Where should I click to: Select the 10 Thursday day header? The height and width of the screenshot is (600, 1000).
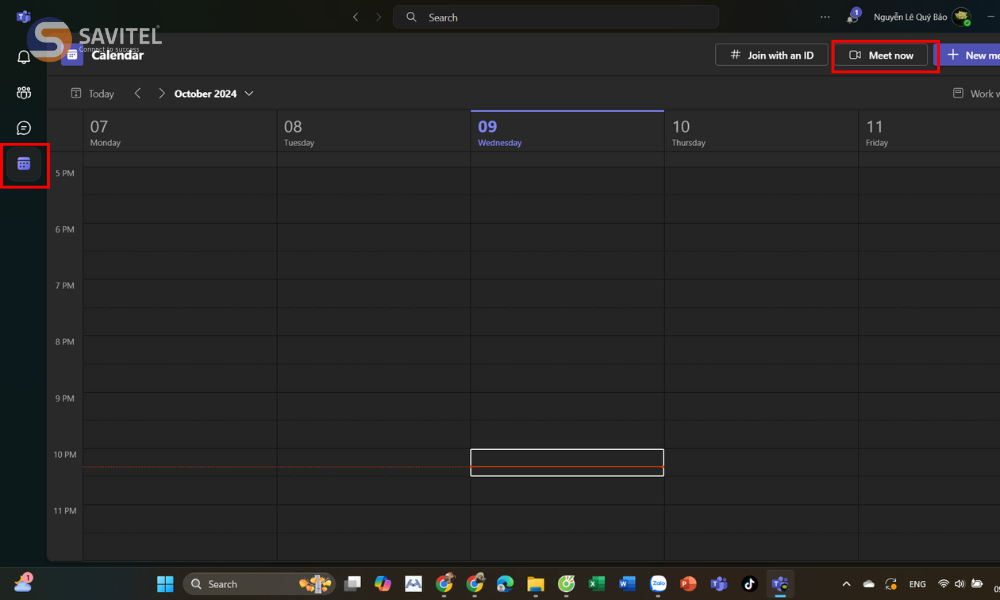[761, 132]
